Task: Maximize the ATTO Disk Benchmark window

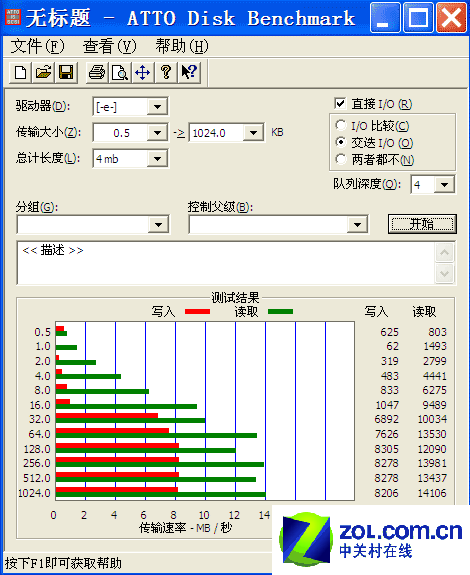Action: (418, 18)
